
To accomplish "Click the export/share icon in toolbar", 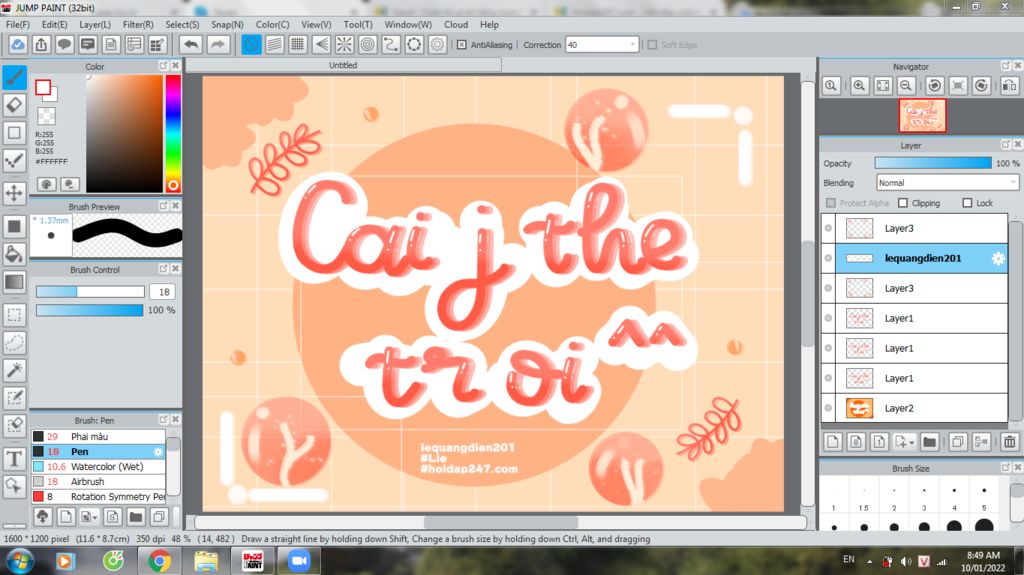I will [x=41, y=44].
